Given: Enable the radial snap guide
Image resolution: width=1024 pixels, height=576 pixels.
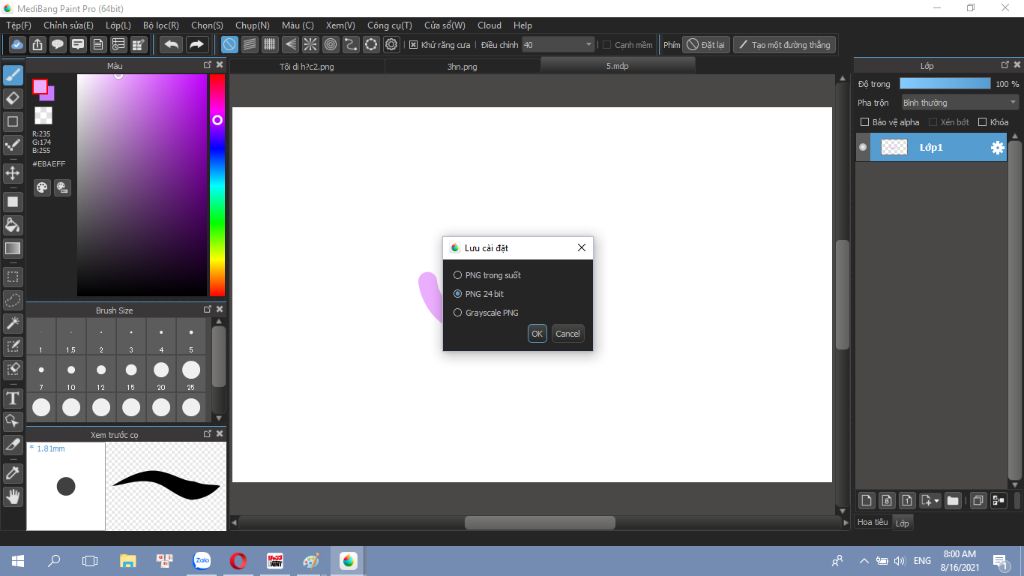Looking at the screenshot, I should click(x=310, y=44).
